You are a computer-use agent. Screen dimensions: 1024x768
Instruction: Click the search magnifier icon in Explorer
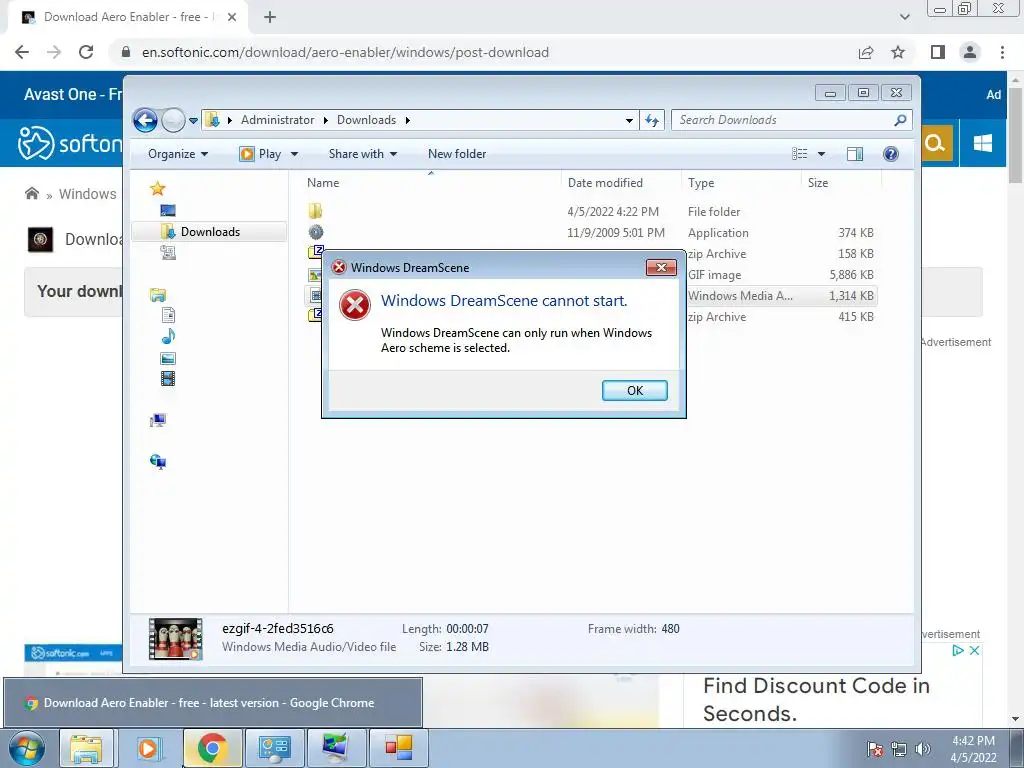(x=901, y=120)
